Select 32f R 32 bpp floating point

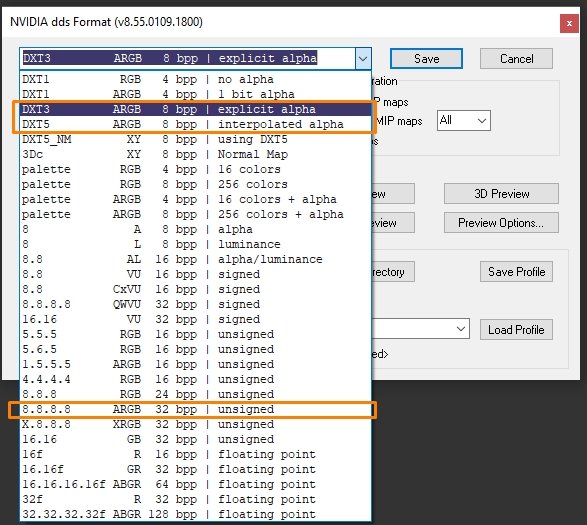click(x=195, y=499)
